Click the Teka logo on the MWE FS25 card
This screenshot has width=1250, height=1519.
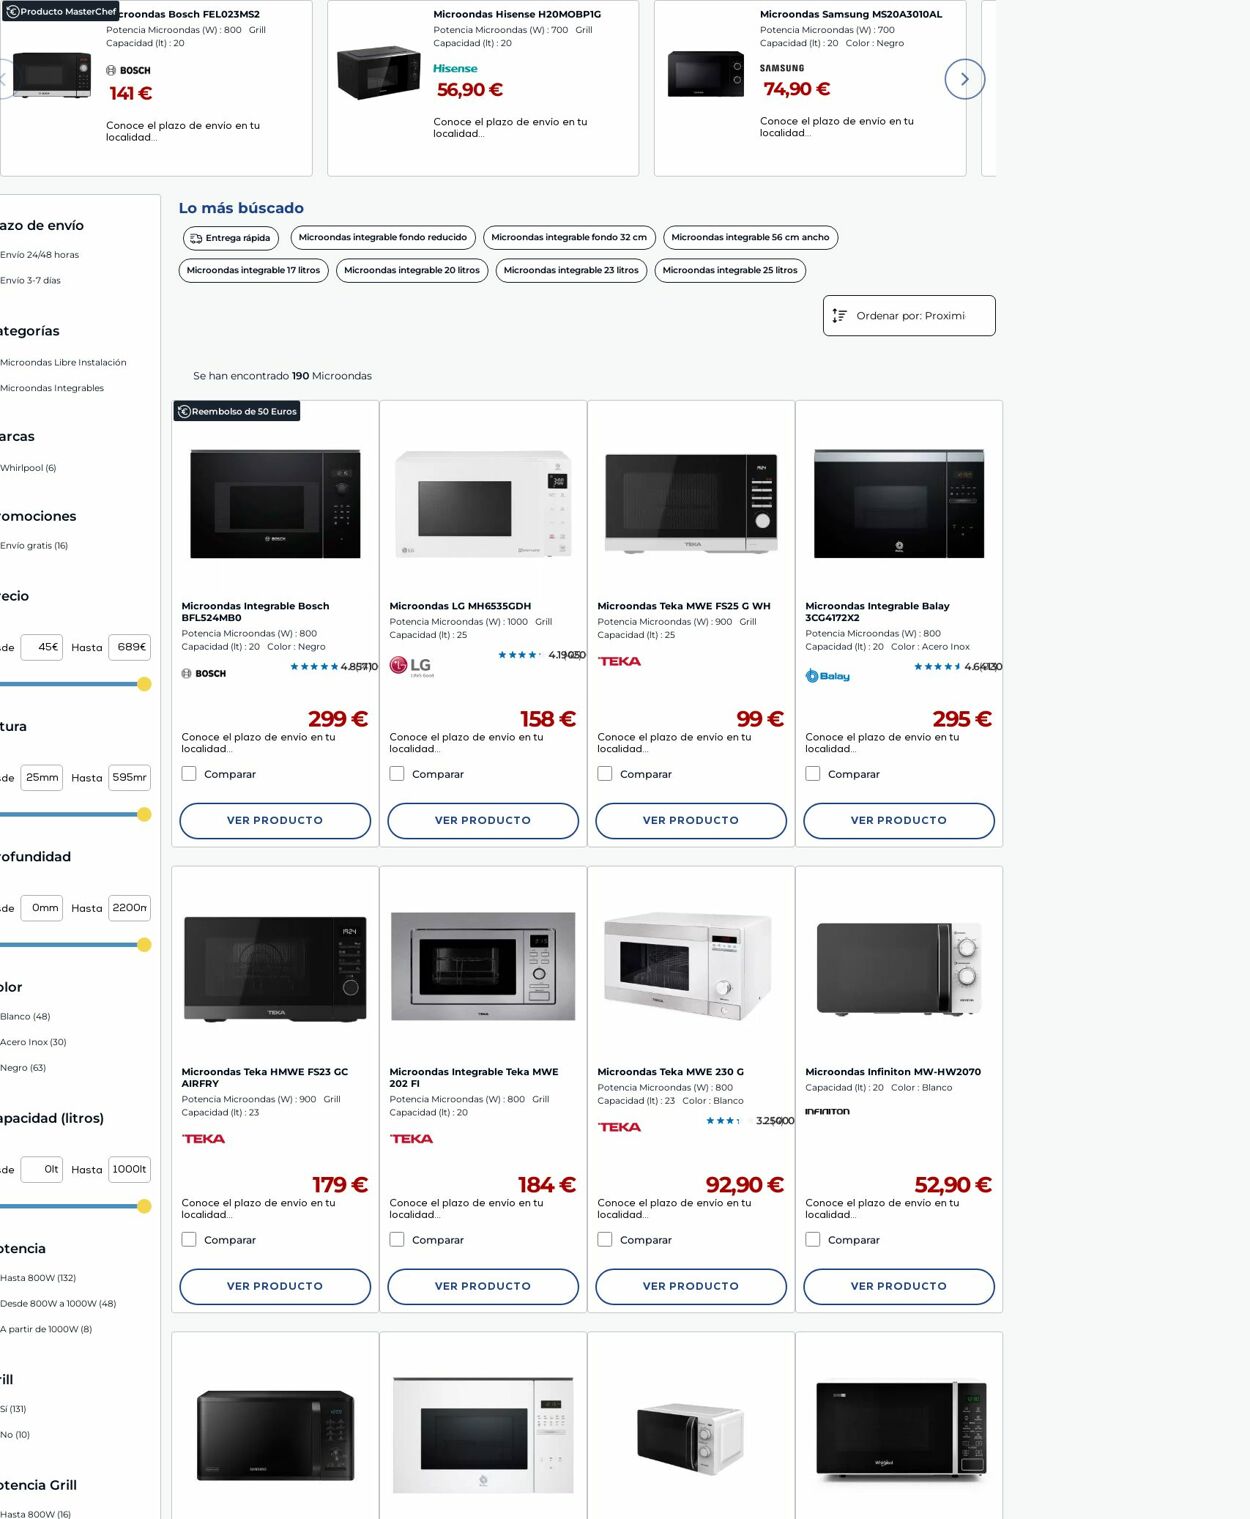(x=619, y=661)
